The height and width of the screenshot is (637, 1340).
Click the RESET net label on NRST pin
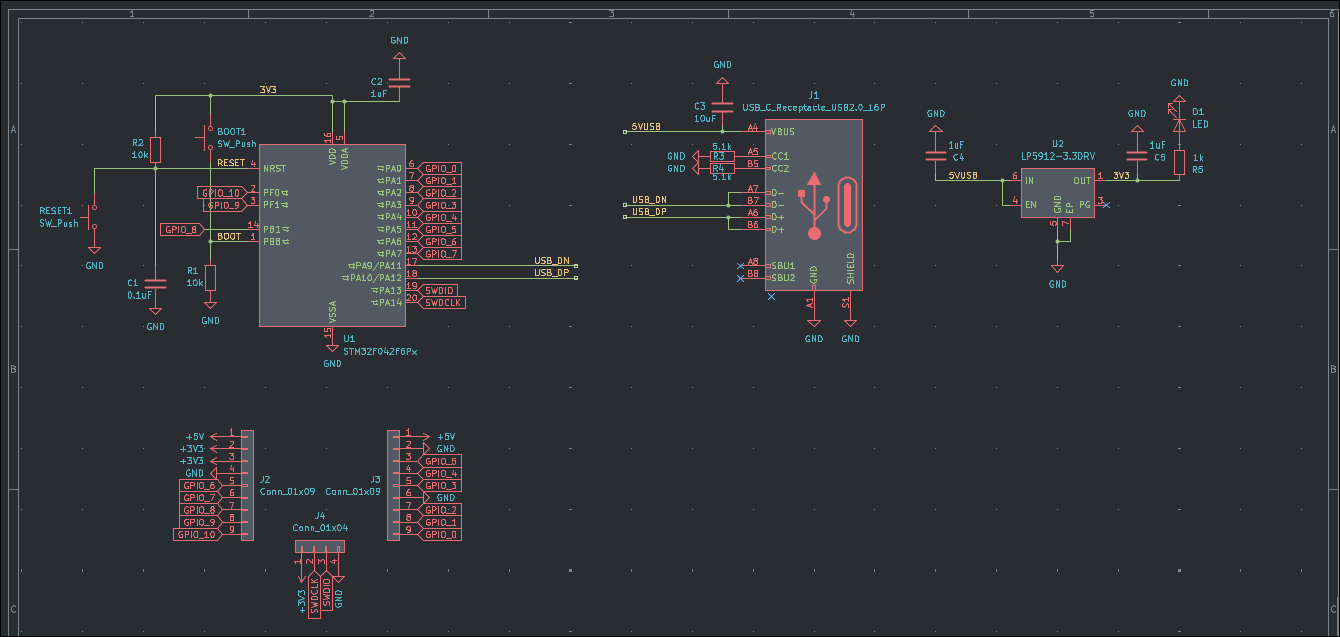[x=230, y=162]
